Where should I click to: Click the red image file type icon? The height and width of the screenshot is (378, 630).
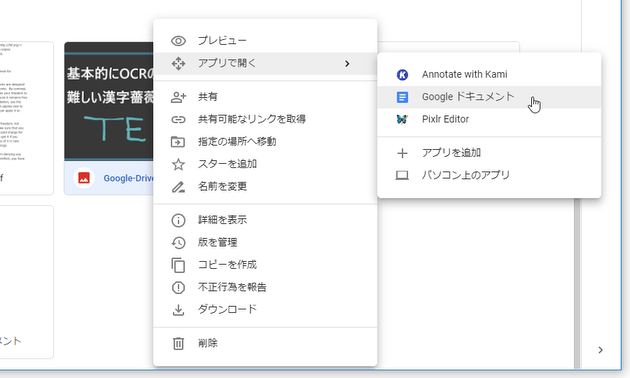pyautogui.click(x=84, y=178)
